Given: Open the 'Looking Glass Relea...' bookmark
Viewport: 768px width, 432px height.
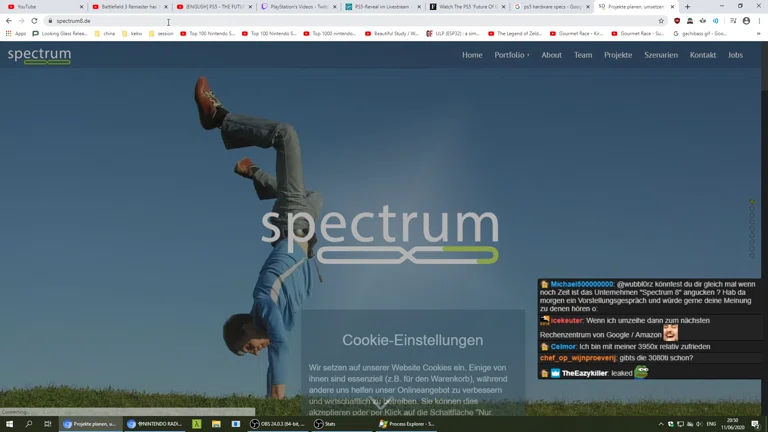Looking at the screenshot, I should [60, 33].
